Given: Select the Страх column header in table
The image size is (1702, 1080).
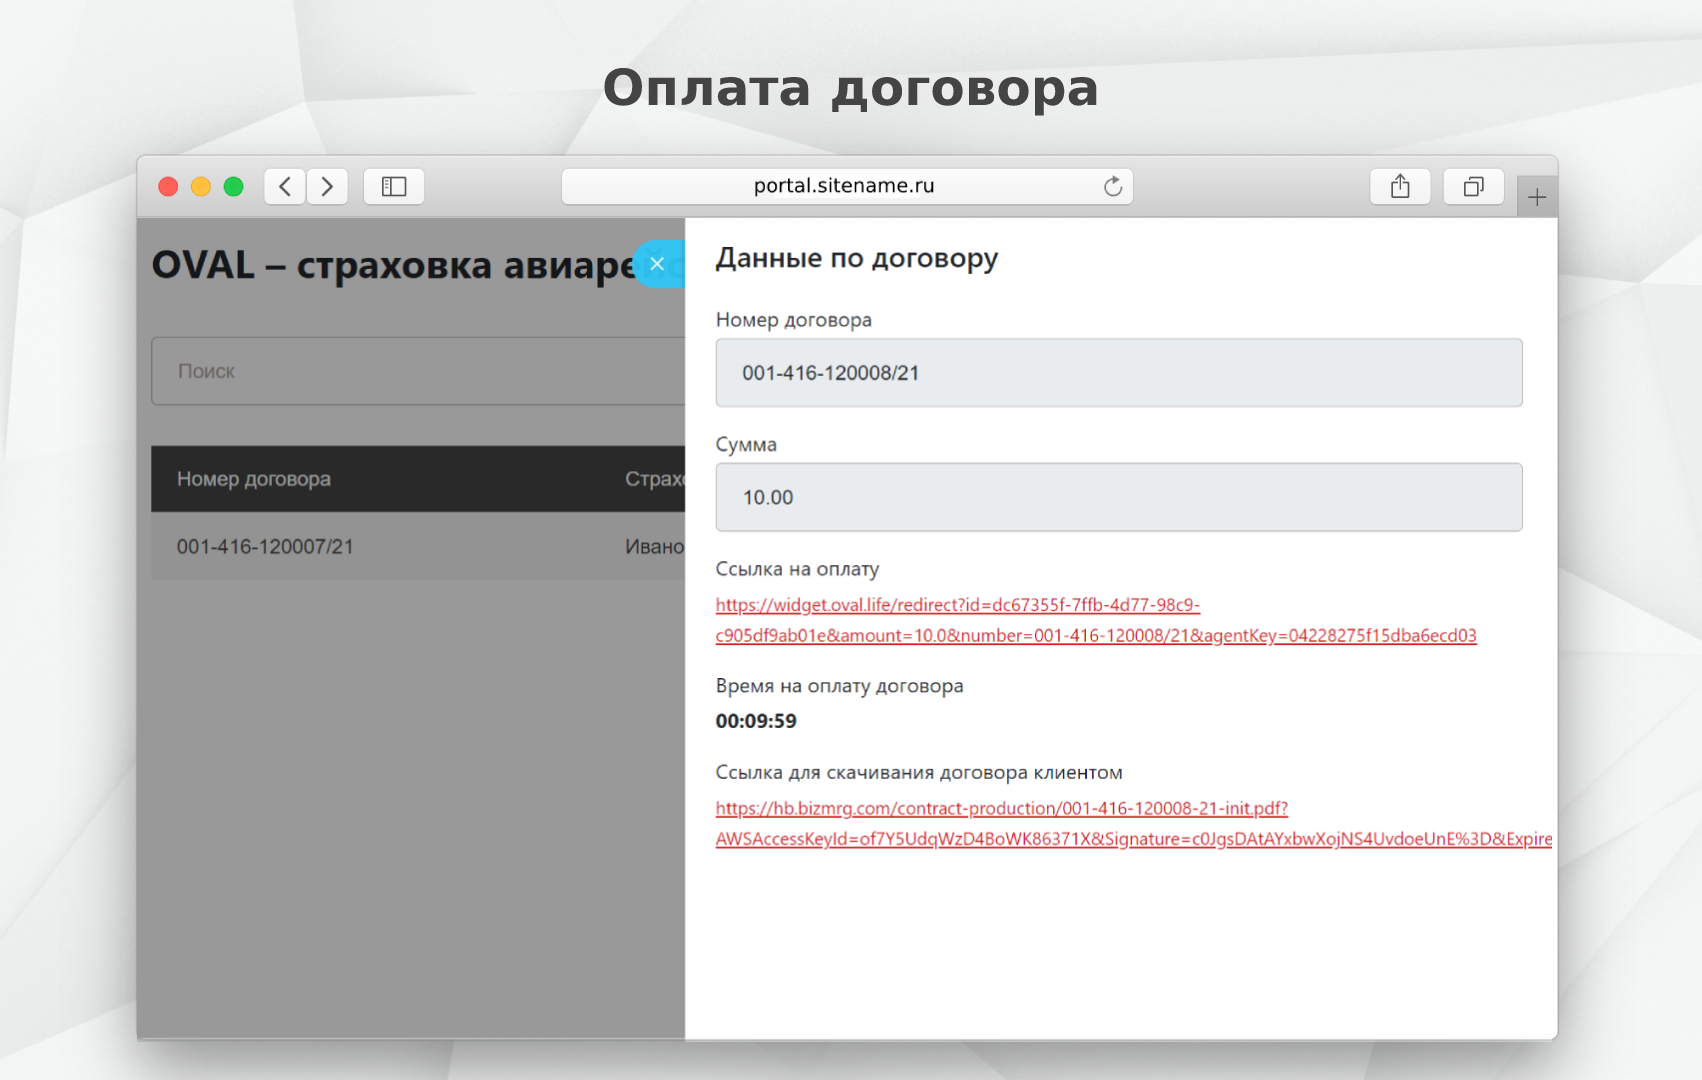Looking at the screenshot, I should tap(654, 479).
